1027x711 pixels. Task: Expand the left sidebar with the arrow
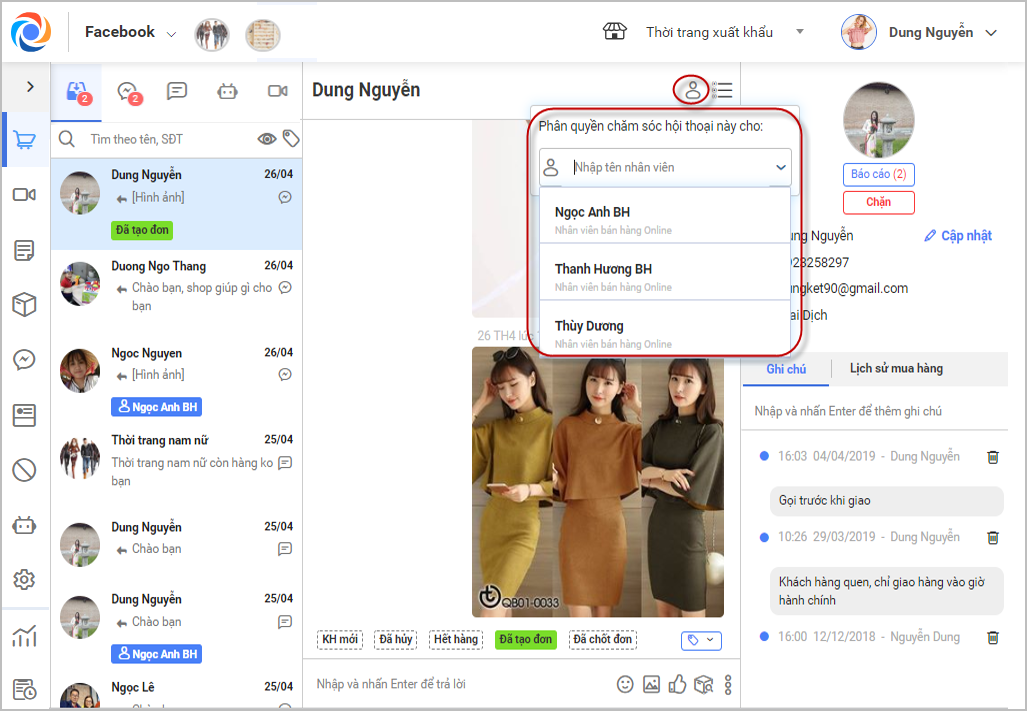click(x=29, y=86)
